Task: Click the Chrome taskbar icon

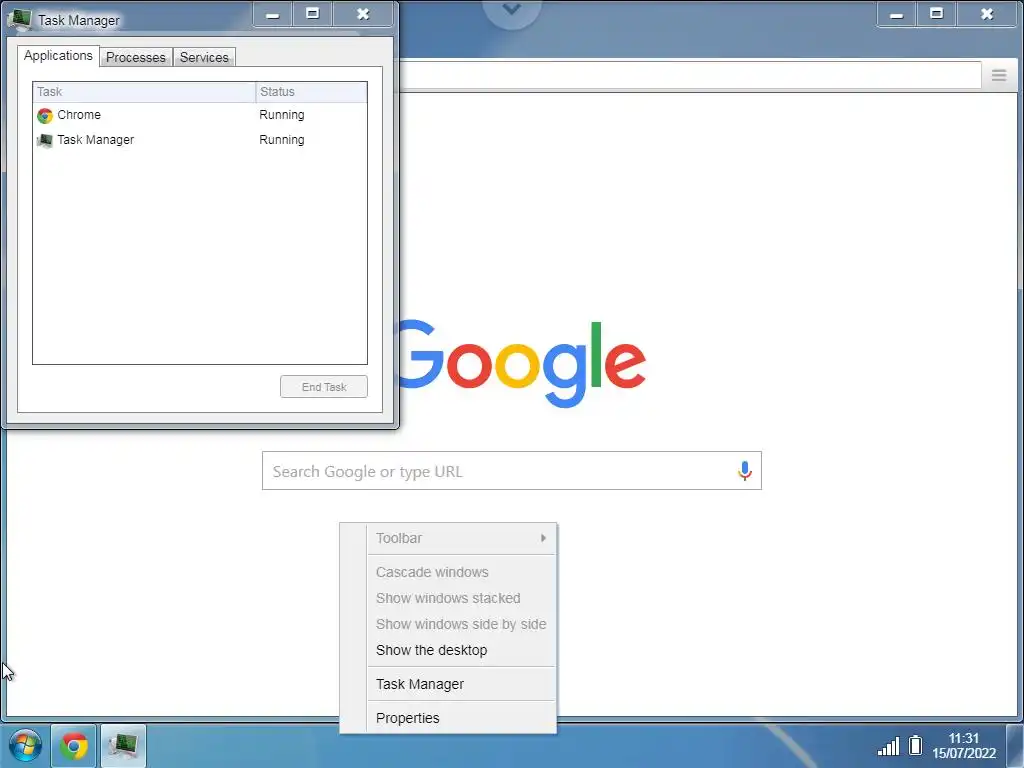Action: tap(74, 746)
